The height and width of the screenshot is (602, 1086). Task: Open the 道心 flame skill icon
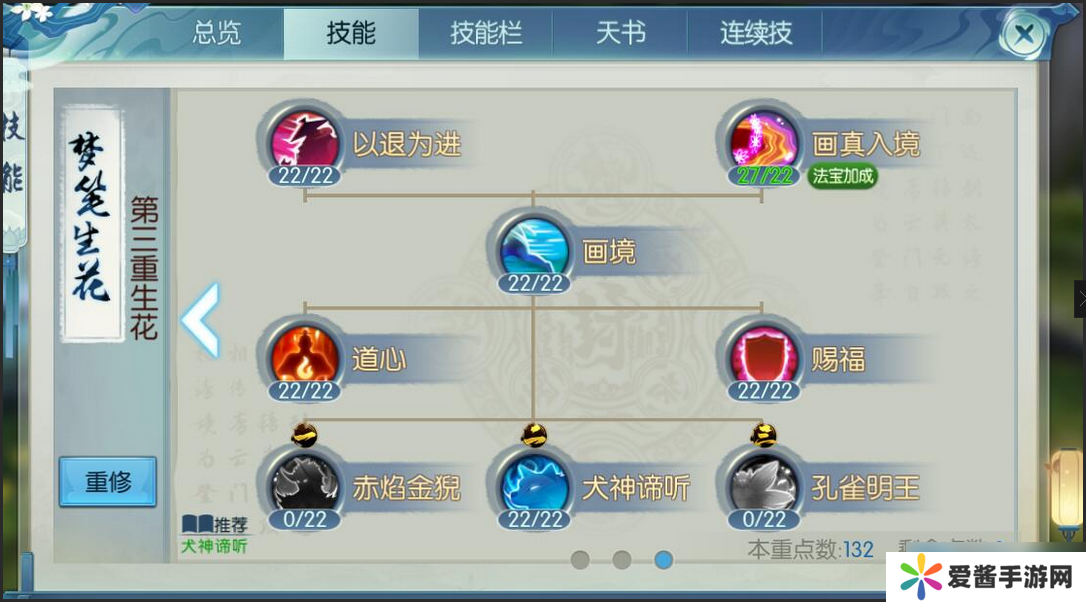pos(305,356)
